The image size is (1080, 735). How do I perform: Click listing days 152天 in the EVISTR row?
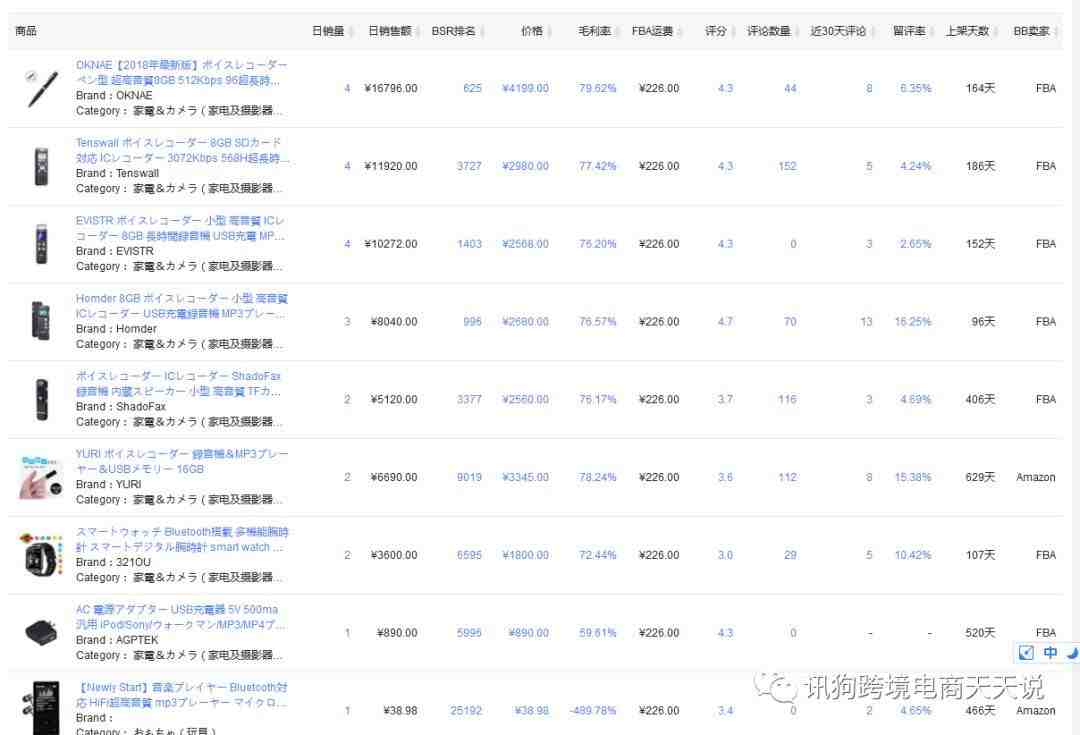980,244
